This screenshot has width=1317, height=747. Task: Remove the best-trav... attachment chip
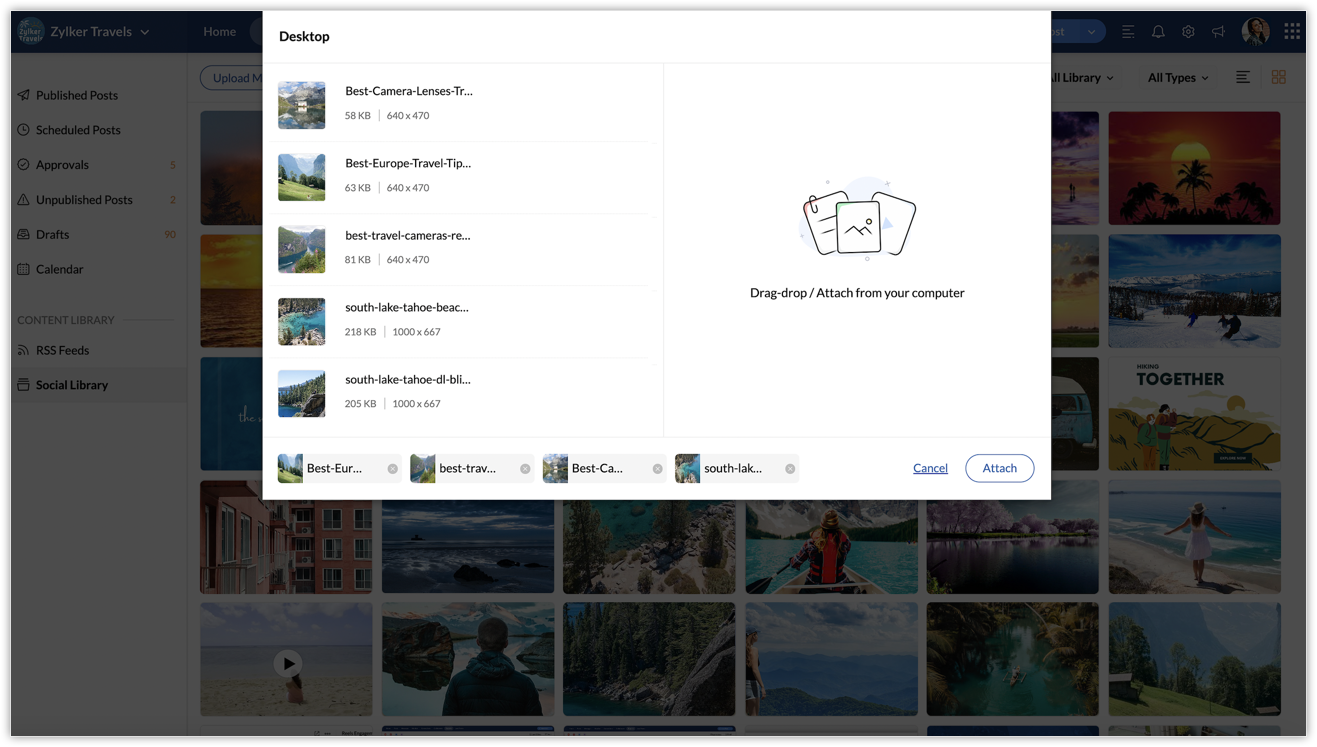click(x=525, y=469)
